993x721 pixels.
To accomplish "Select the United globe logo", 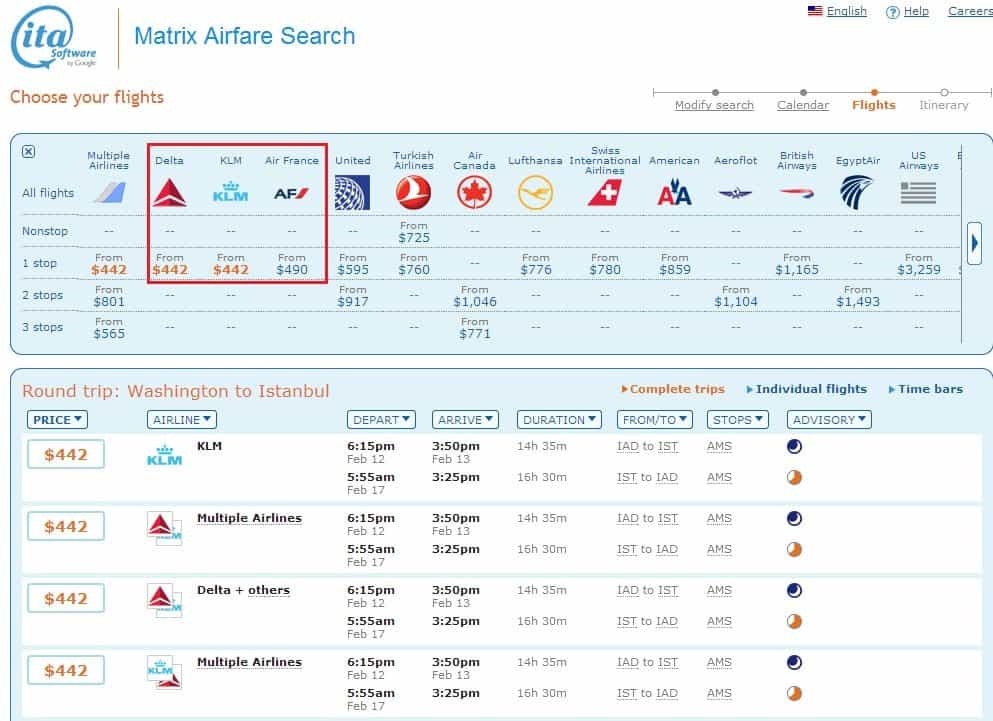I will click(353, 193).
